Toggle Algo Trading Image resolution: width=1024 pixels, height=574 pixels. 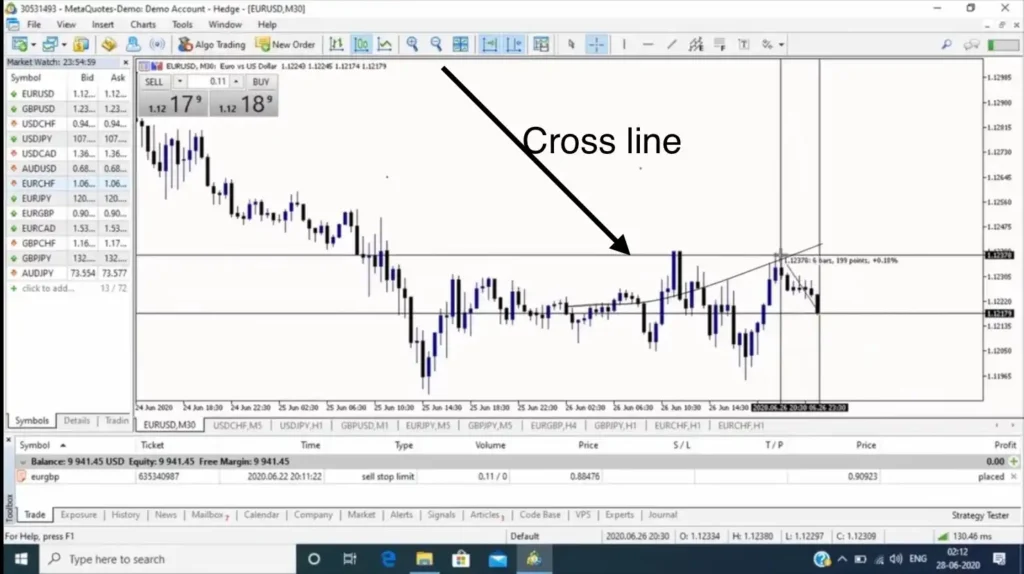tap(212, 44)
